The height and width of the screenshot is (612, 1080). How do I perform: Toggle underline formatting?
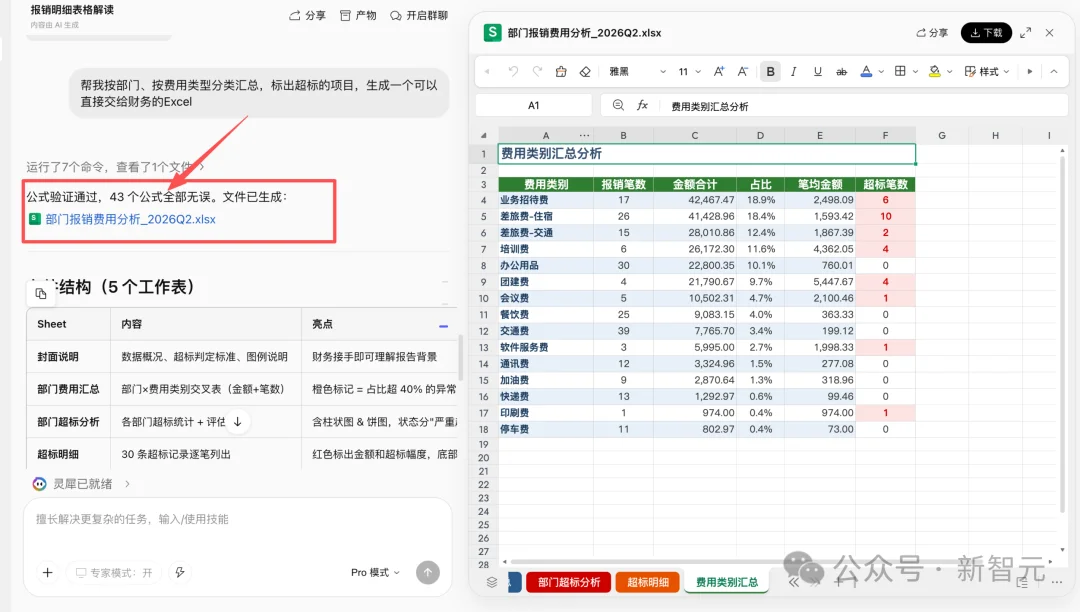click(x=818, y=72)
